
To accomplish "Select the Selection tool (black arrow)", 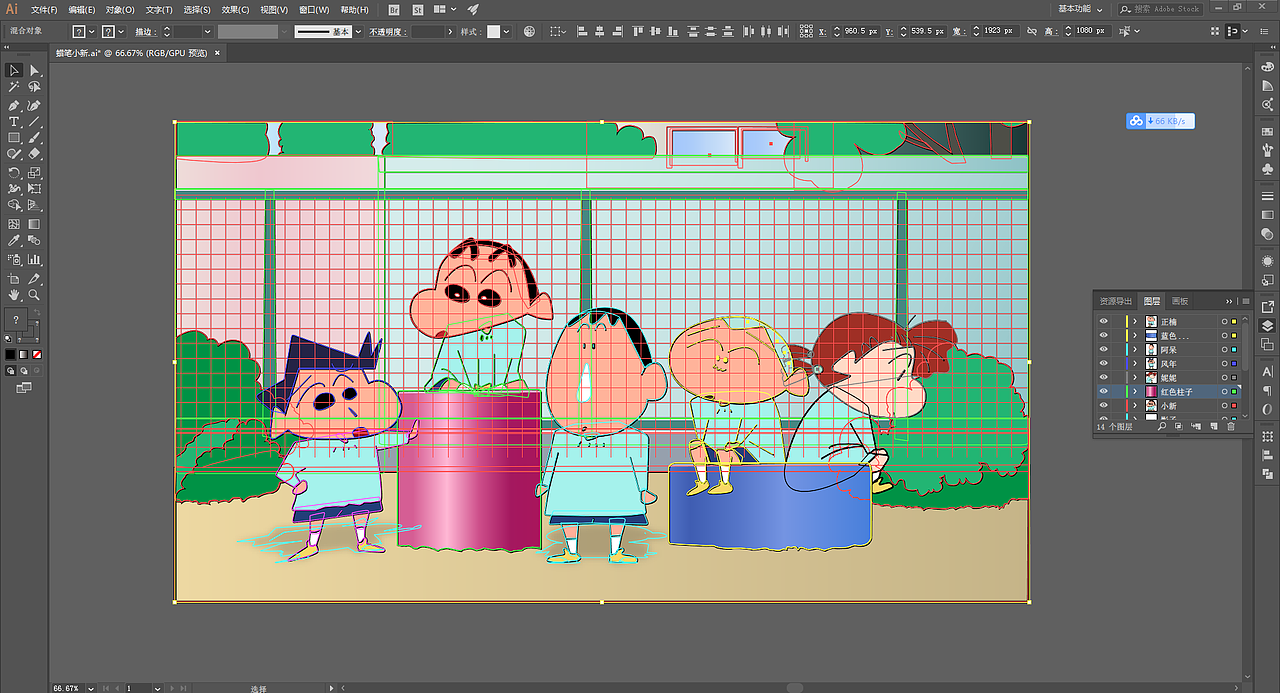I will coord(14,70).
